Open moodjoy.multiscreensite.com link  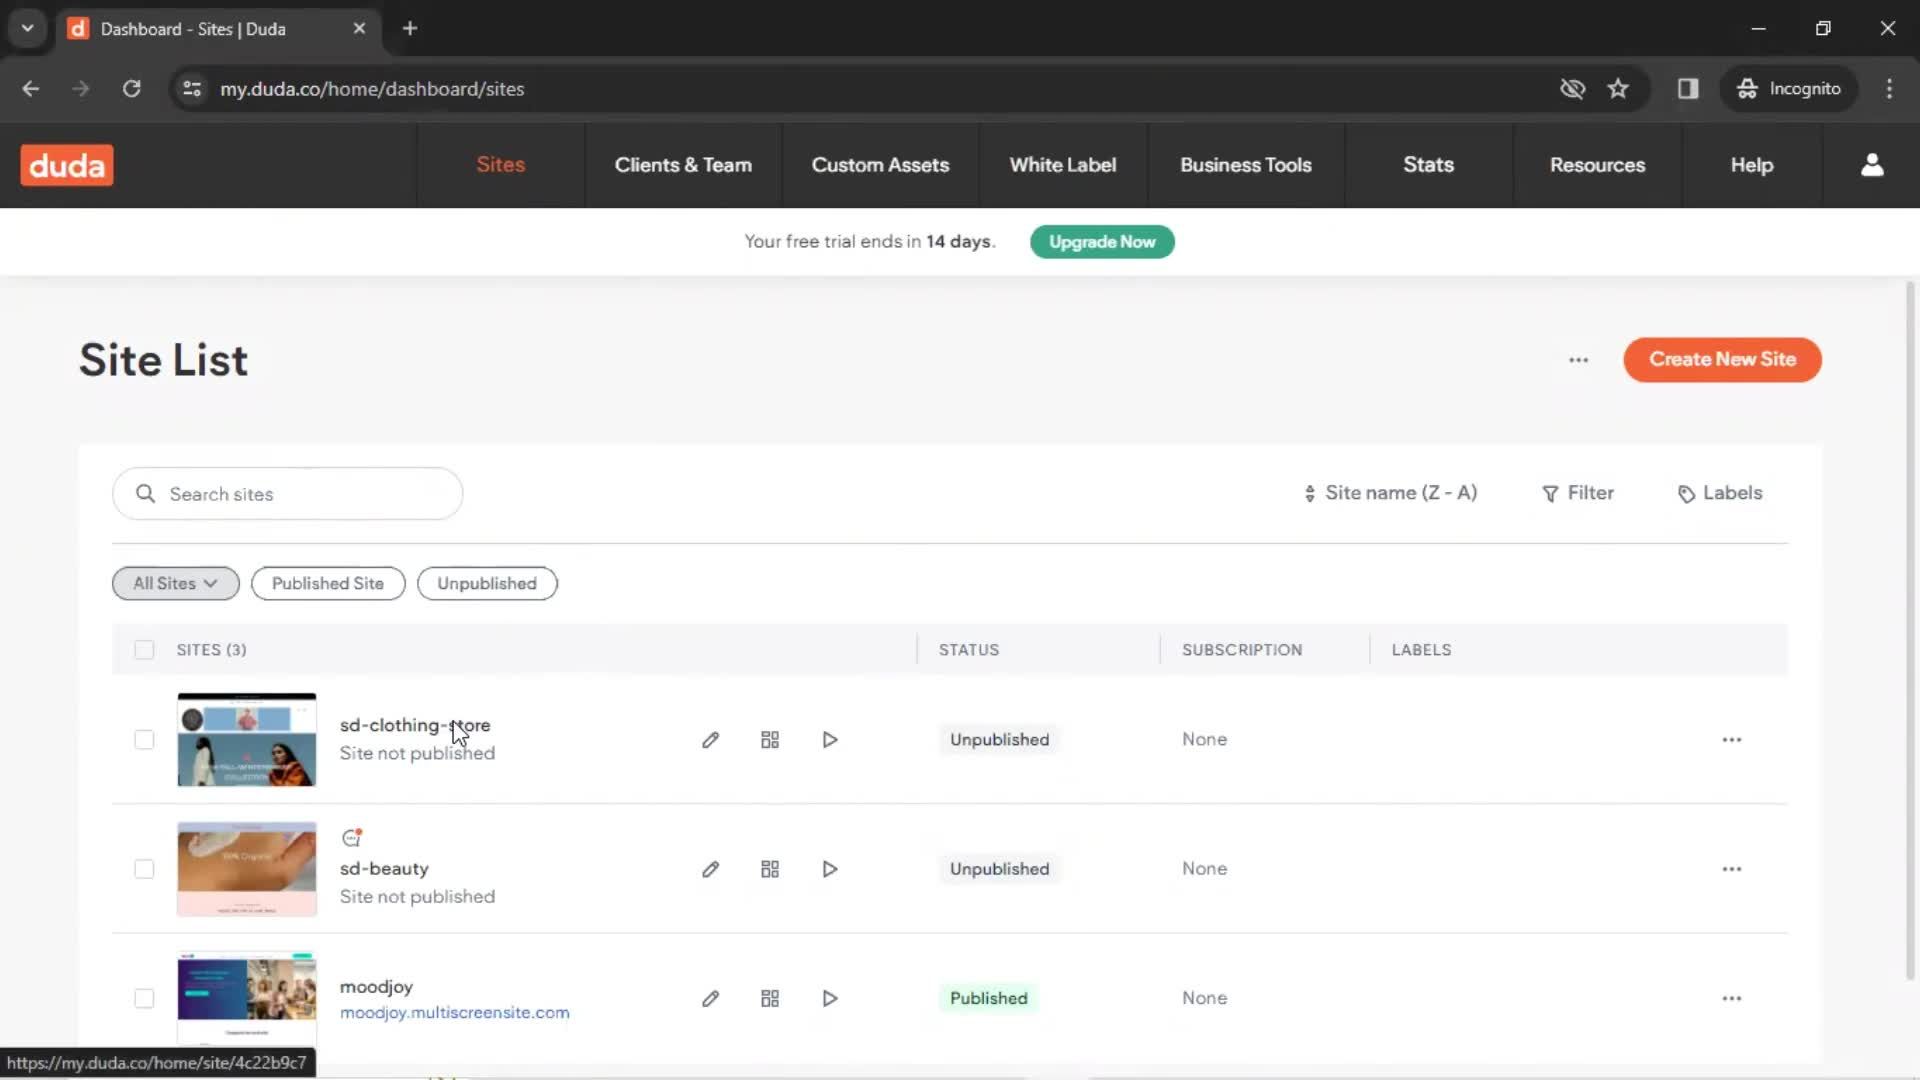click(455, 1013)
